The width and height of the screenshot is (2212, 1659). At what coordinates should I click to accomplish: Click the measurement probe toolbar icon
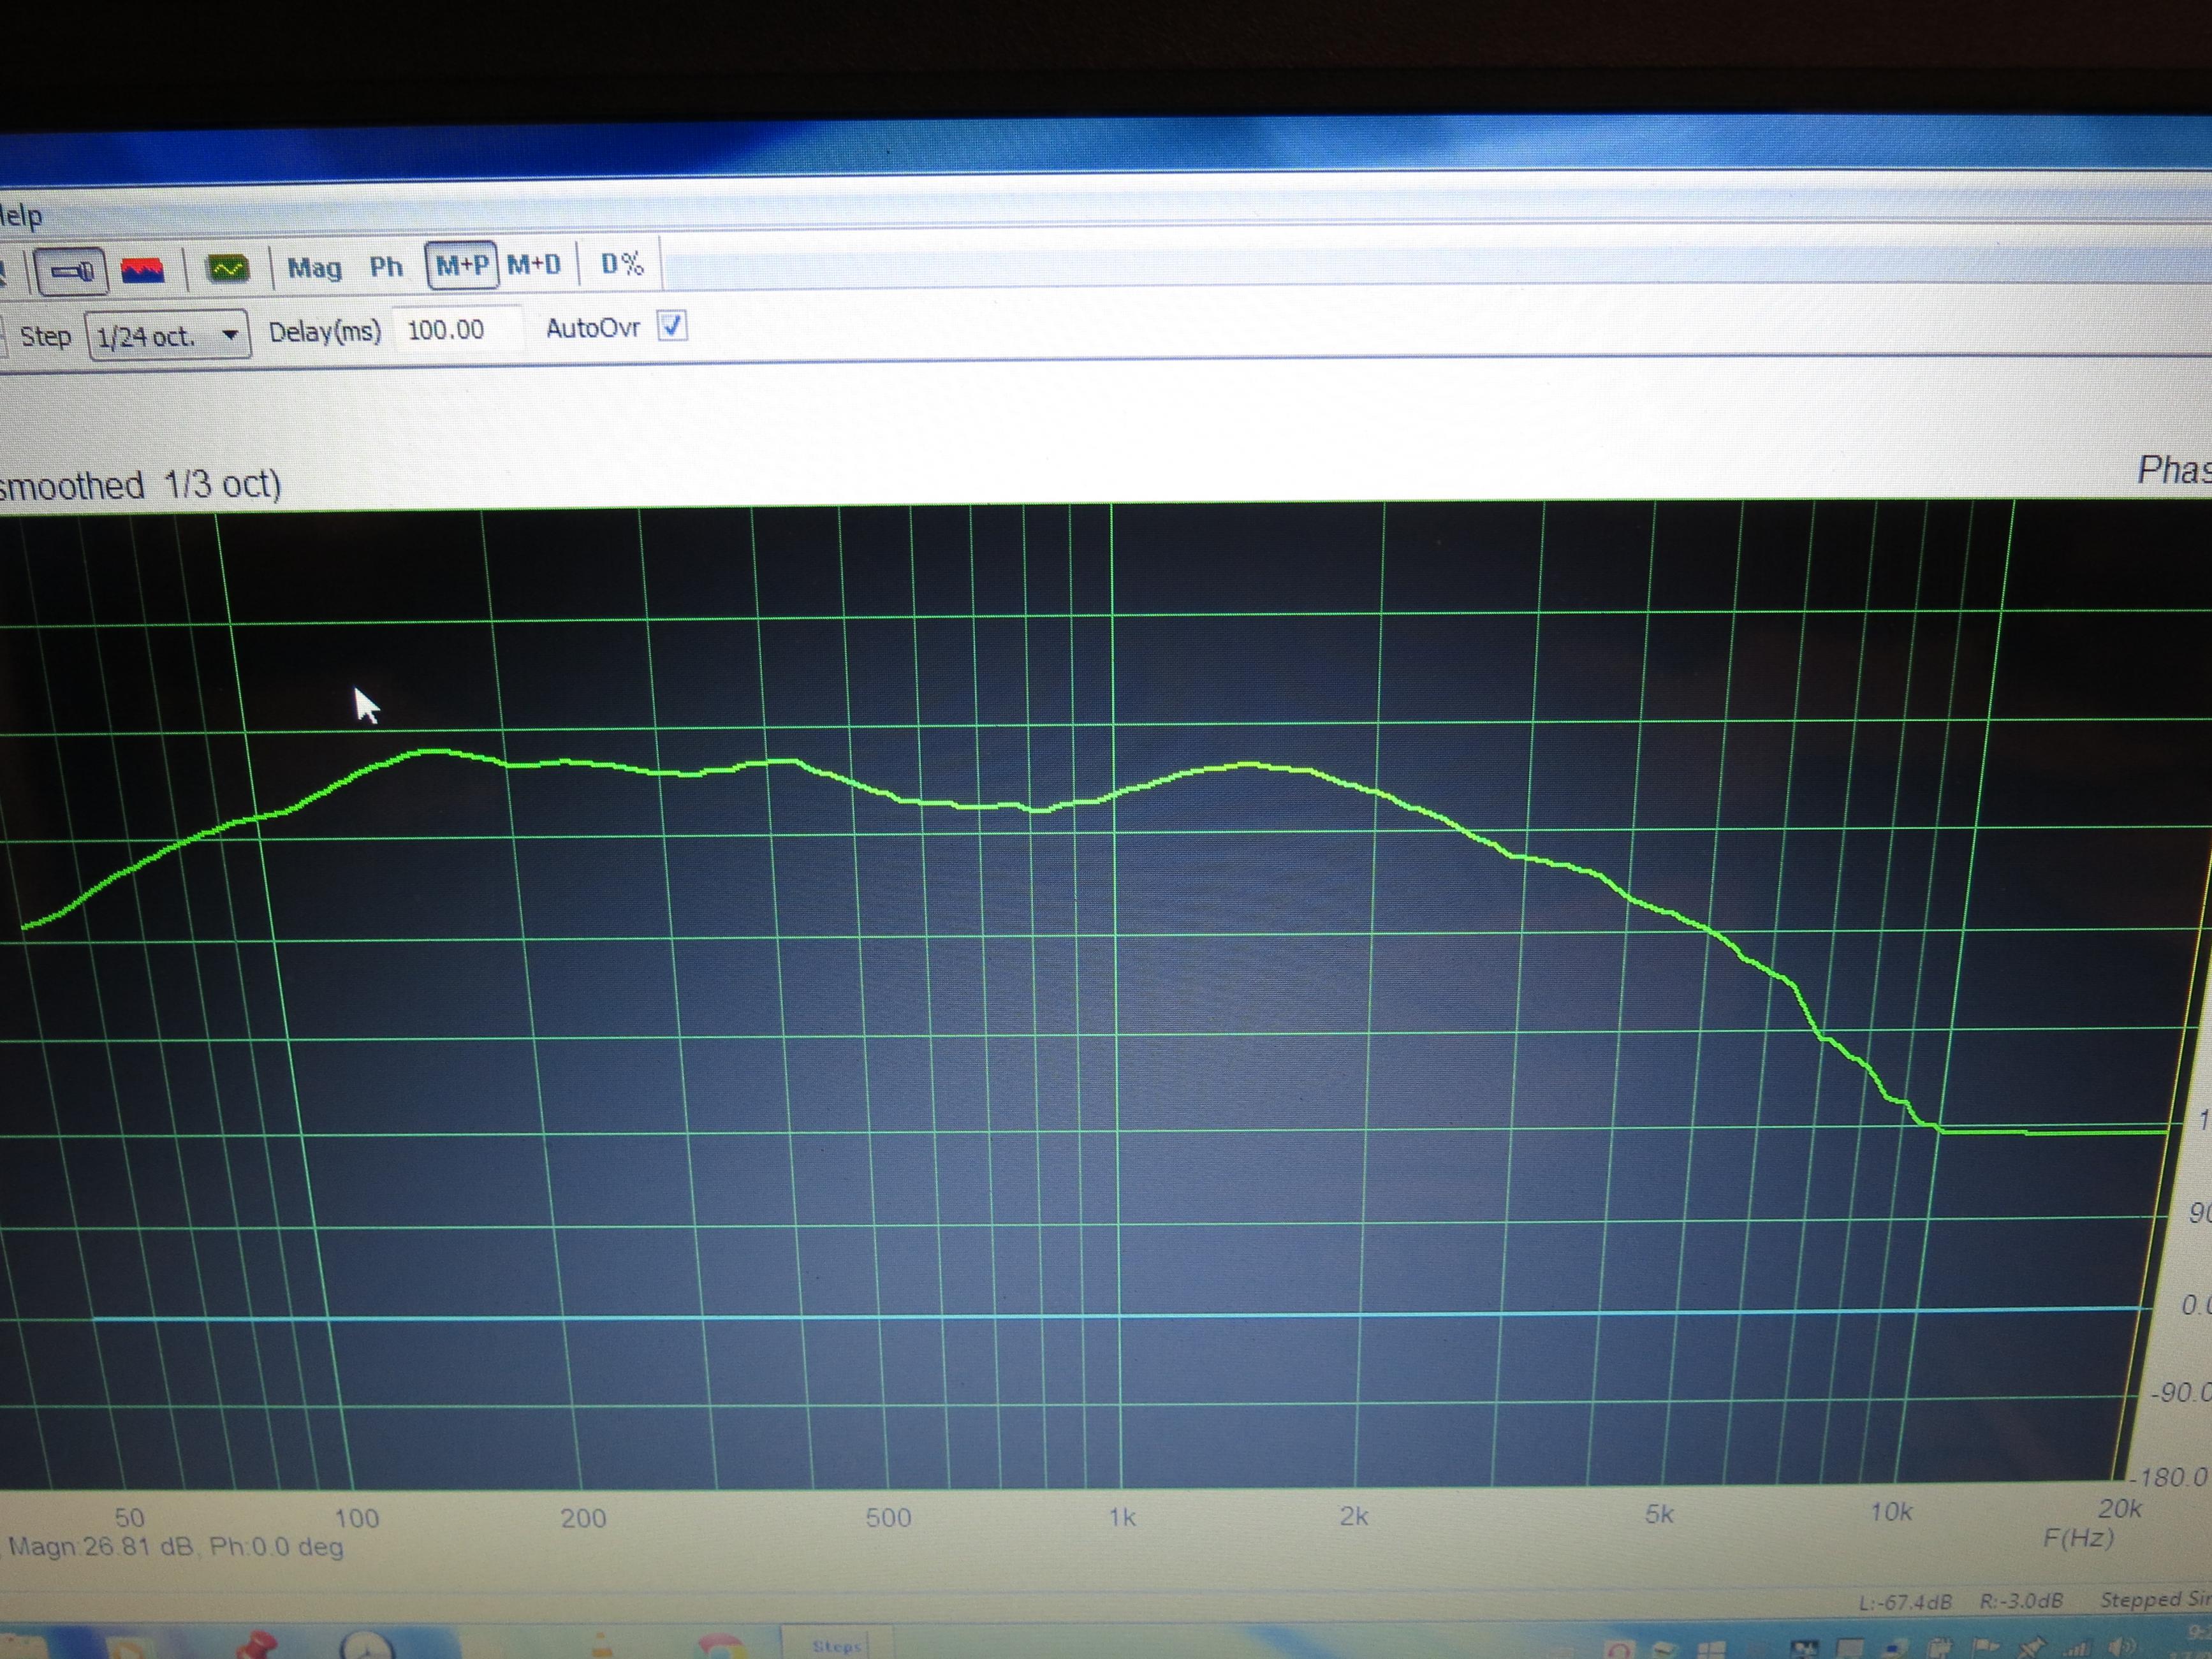tap(71, 272)
